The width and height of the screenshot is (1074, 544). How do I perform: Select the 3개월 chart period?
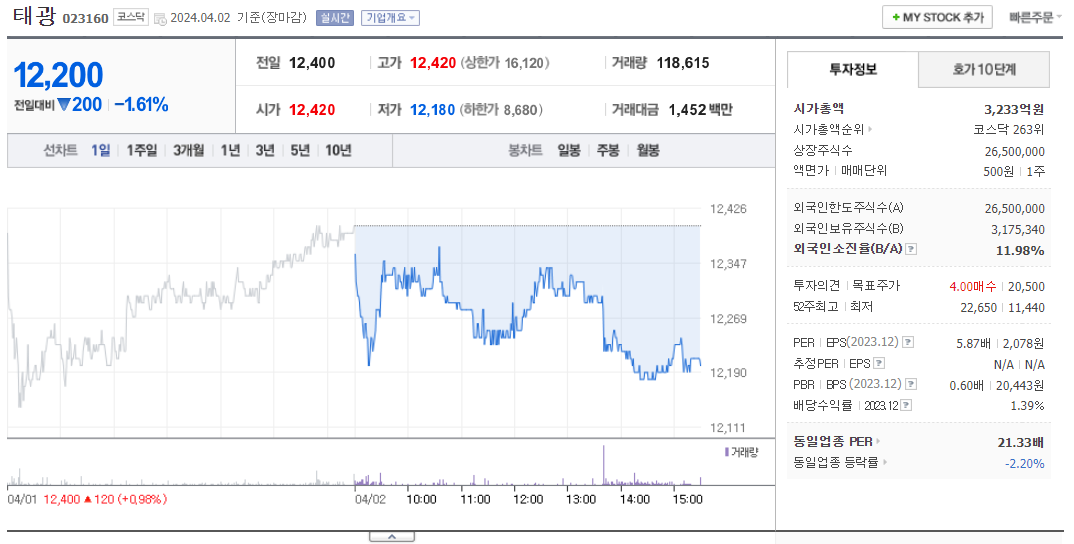coord(188,150)
